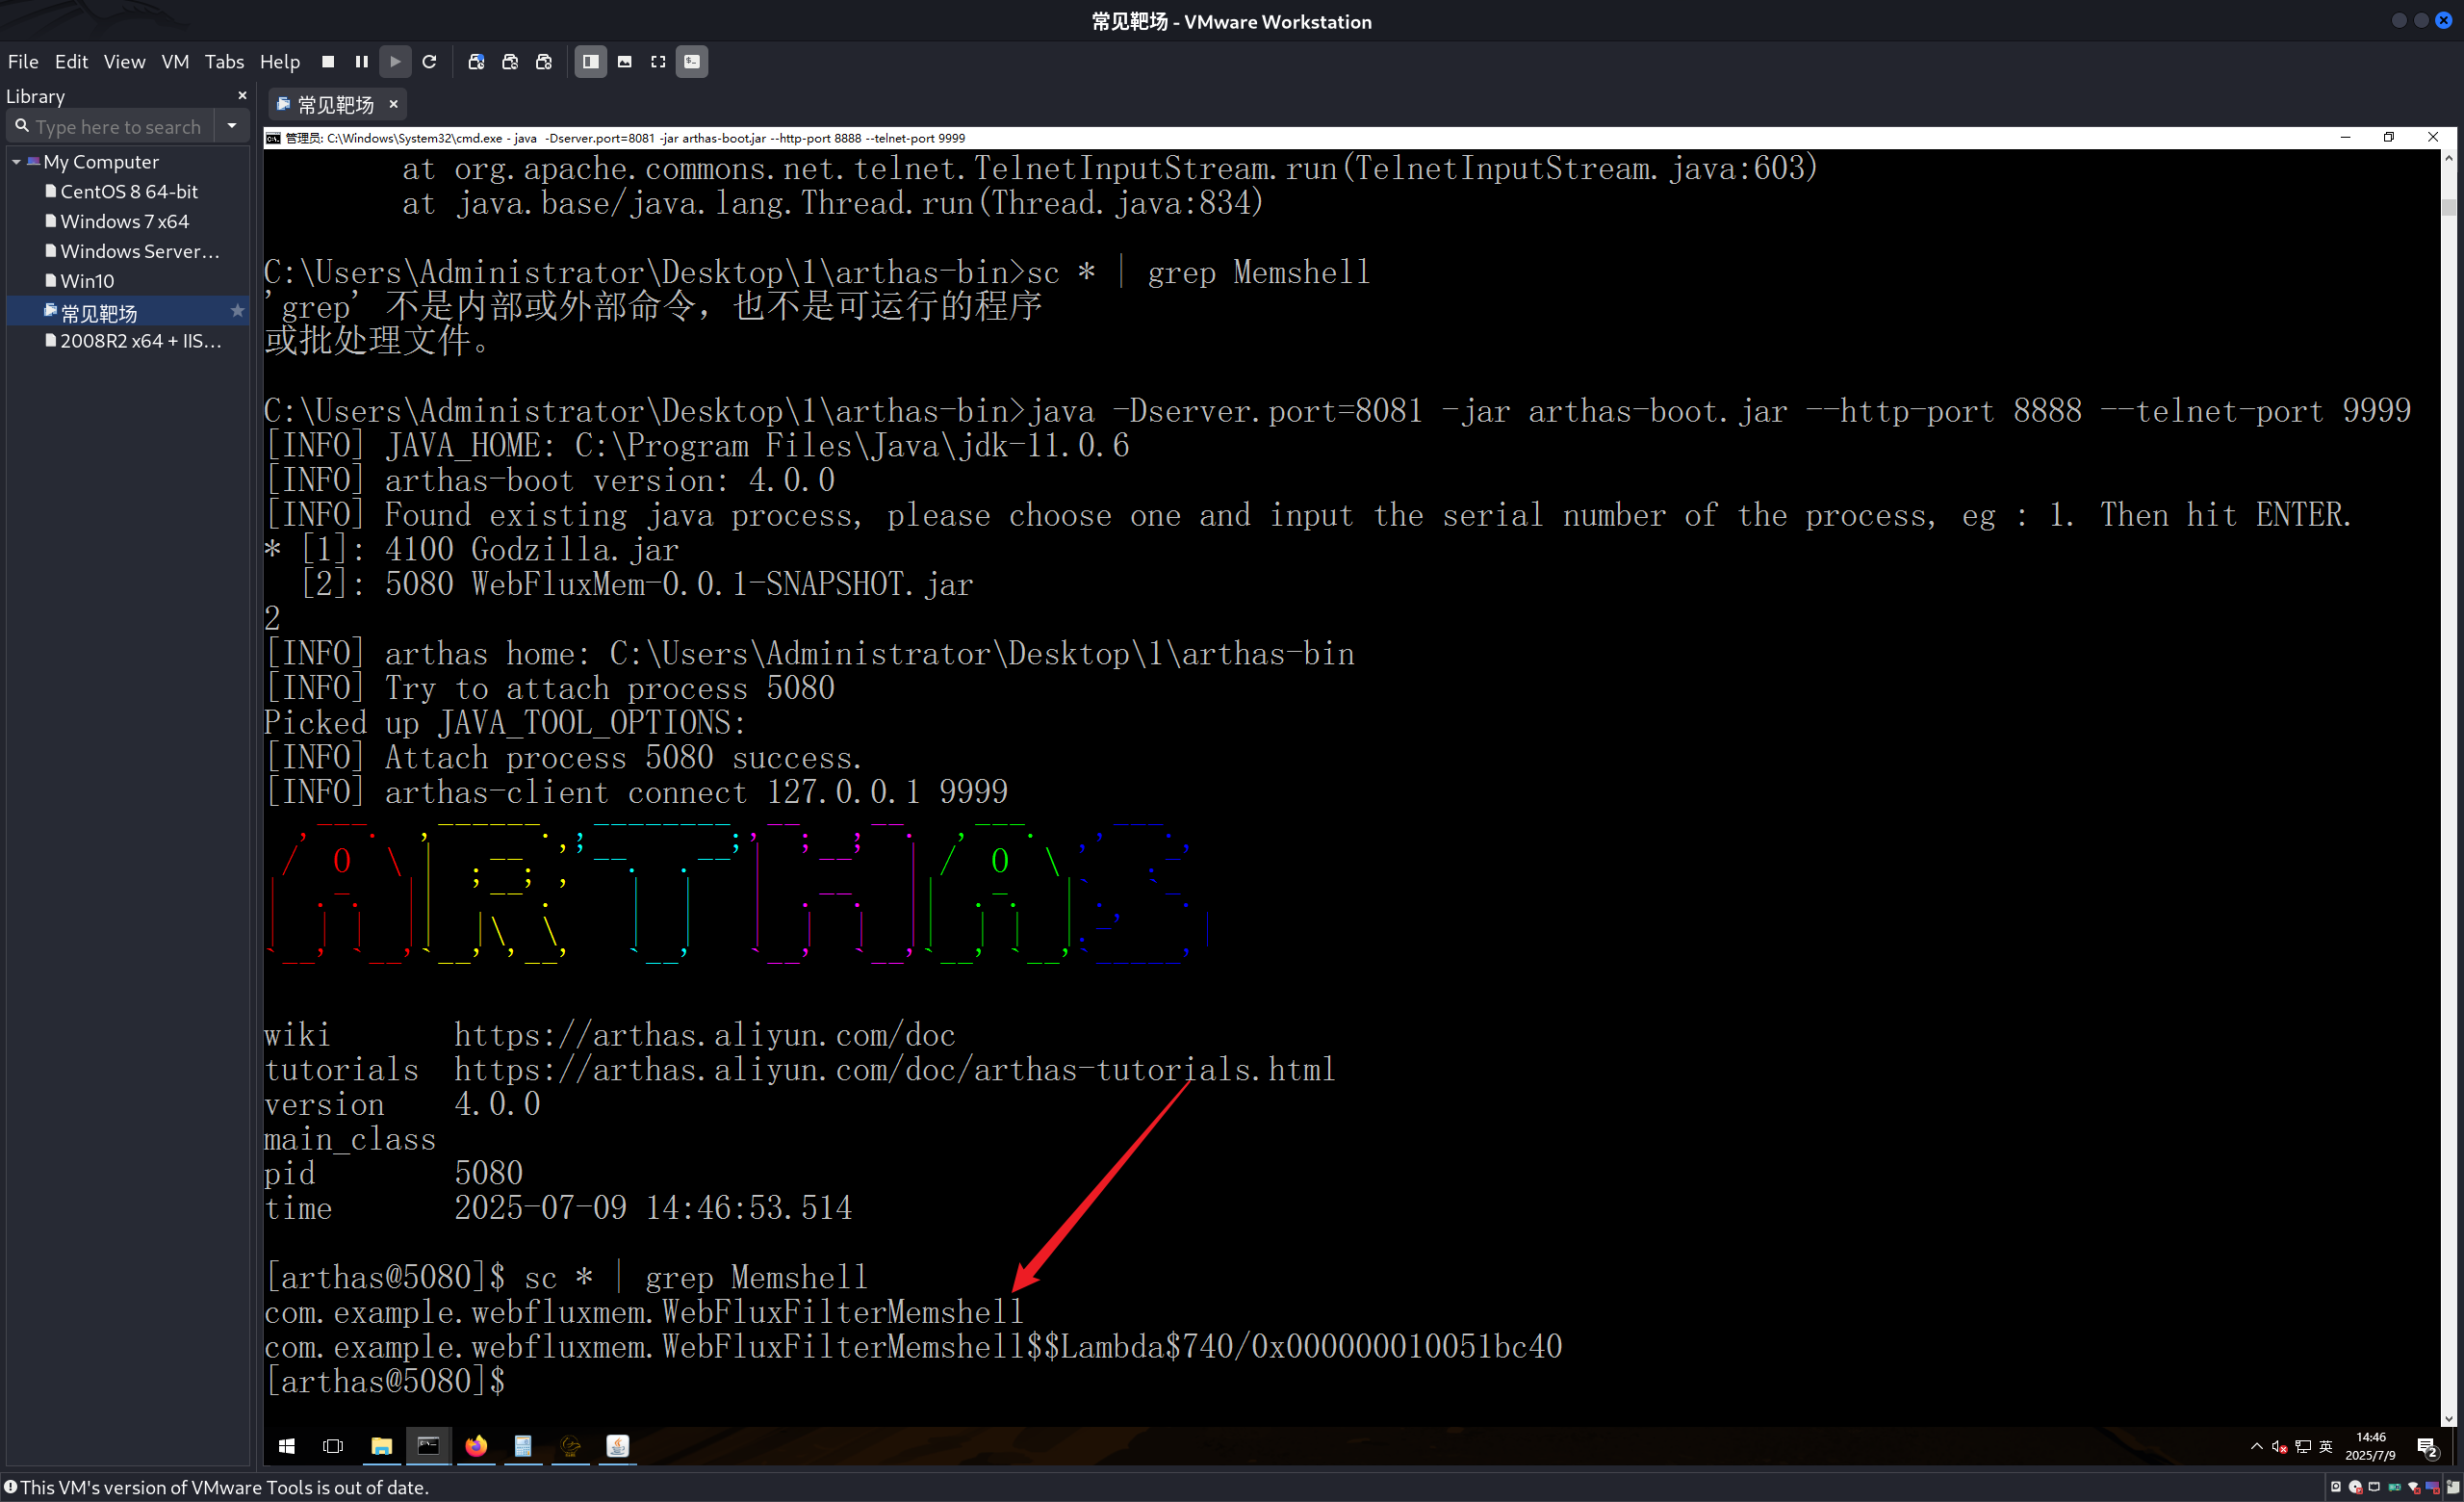This screenshot has height=1502, width=2464.
Task: Open the Tabs menu
Action: click(224, 62)
